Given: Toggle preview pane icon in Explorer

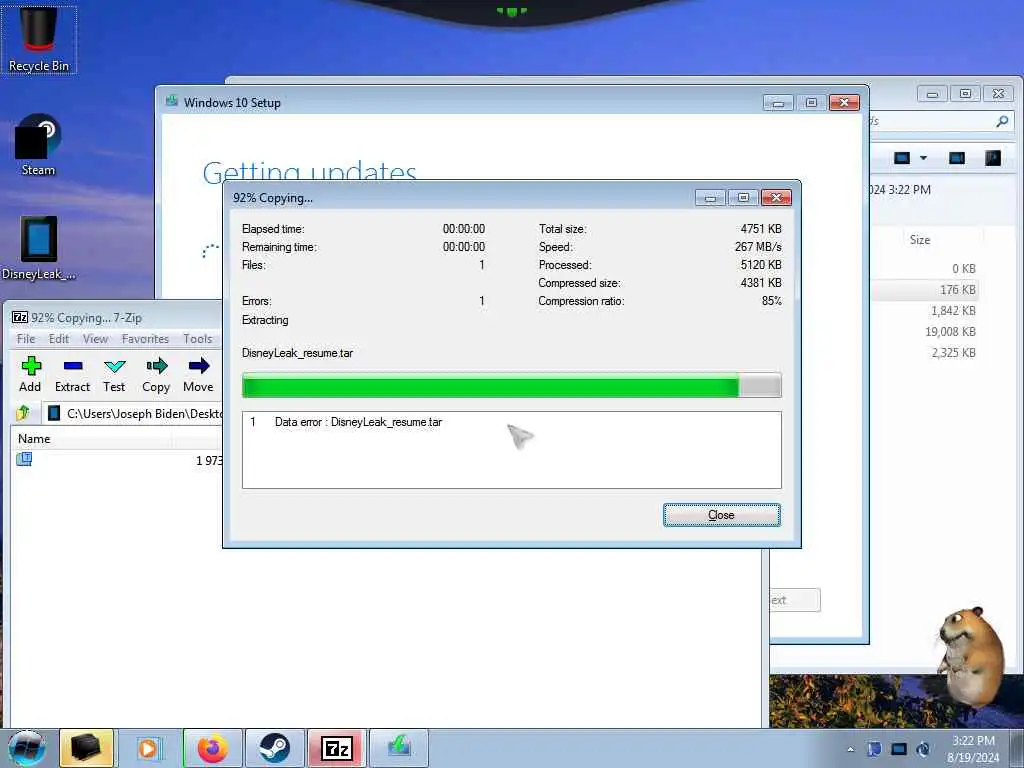Looking at the screenshot, I should tap(957, 158).
